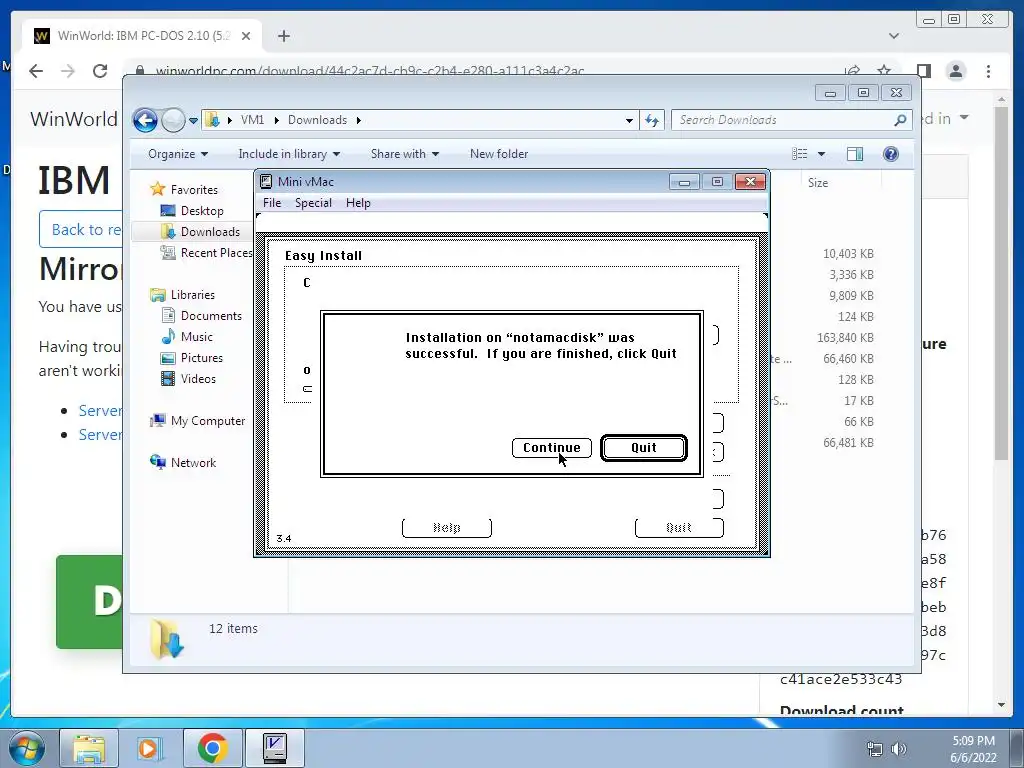Open the Explorer recent pages dropdown arrow
The width and height of the screenshot is (1024, 768).
tap(193, 121)
